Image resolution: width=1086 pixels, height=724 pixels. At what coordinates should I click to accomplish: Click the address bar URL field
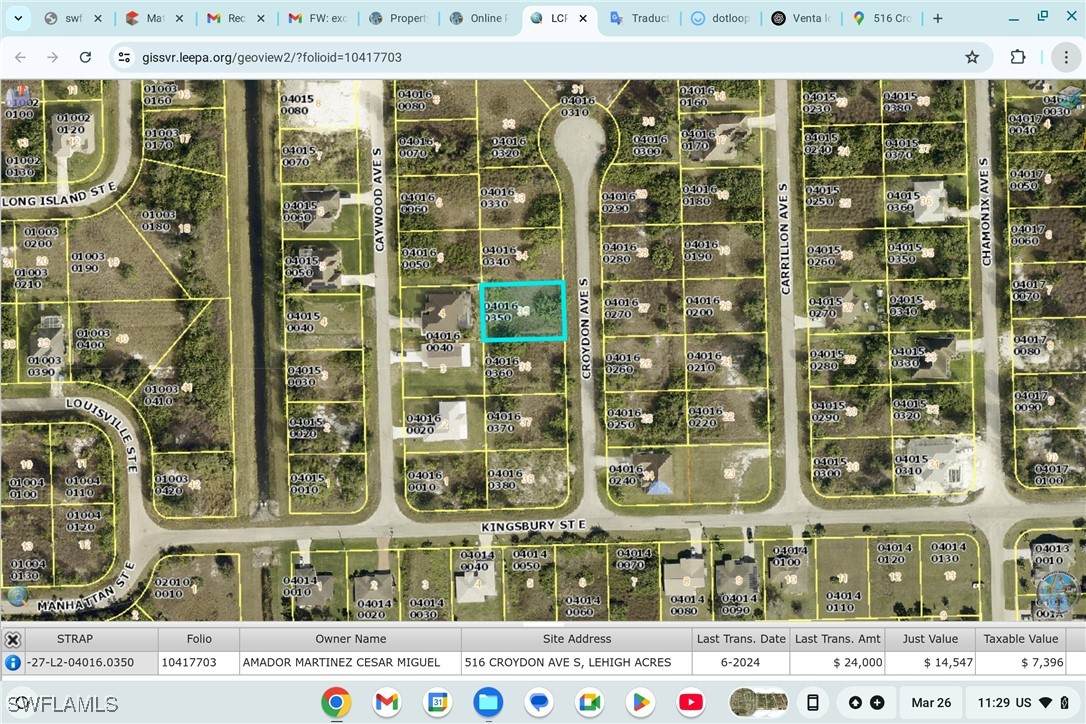click(500, 57)
